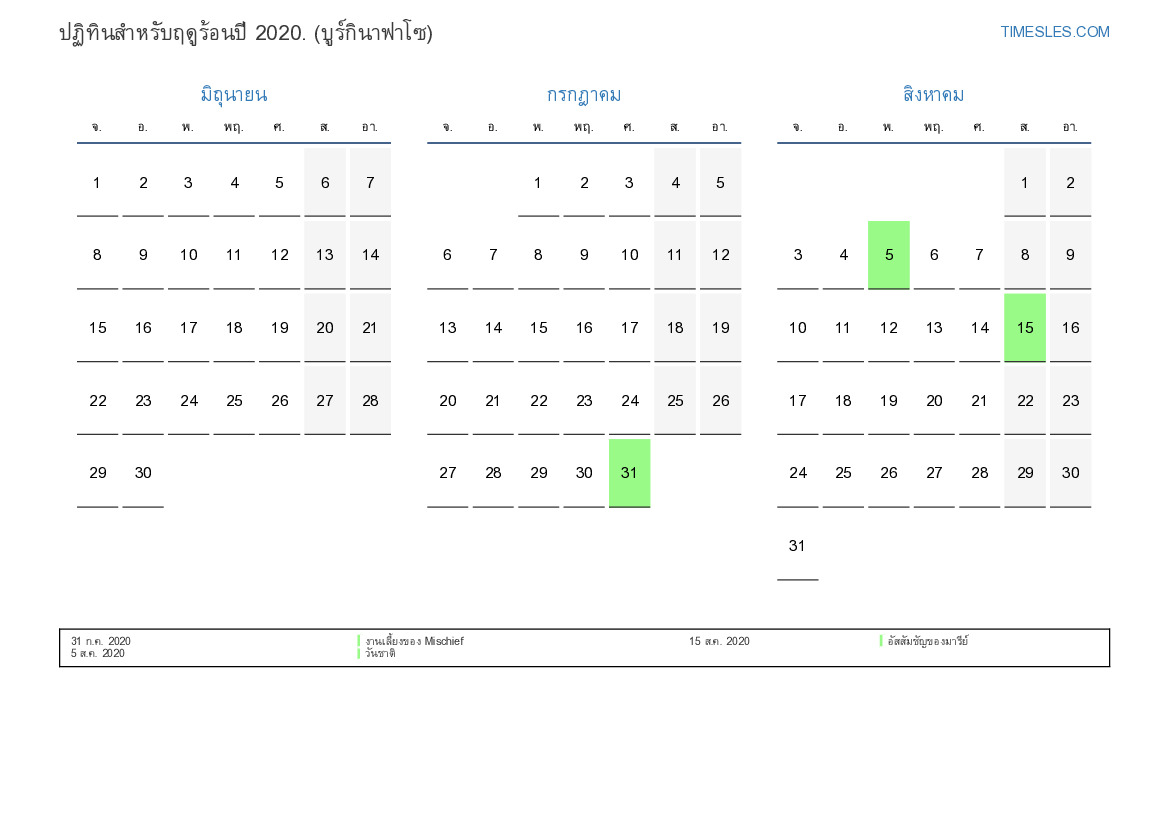Select green highlighted August 5 cell

[x=888, y=255]
